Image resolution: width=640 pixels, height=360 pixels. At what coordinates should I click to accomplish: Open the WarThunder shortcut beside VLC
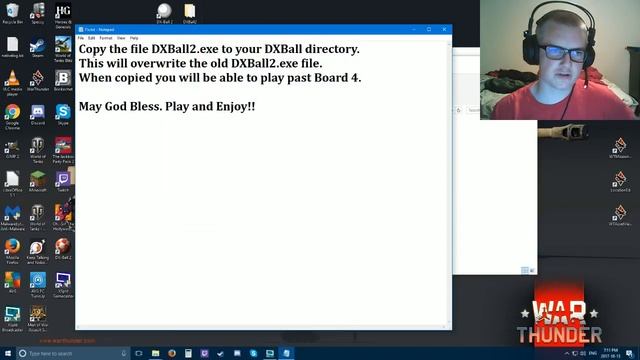[x=38, y=81]
